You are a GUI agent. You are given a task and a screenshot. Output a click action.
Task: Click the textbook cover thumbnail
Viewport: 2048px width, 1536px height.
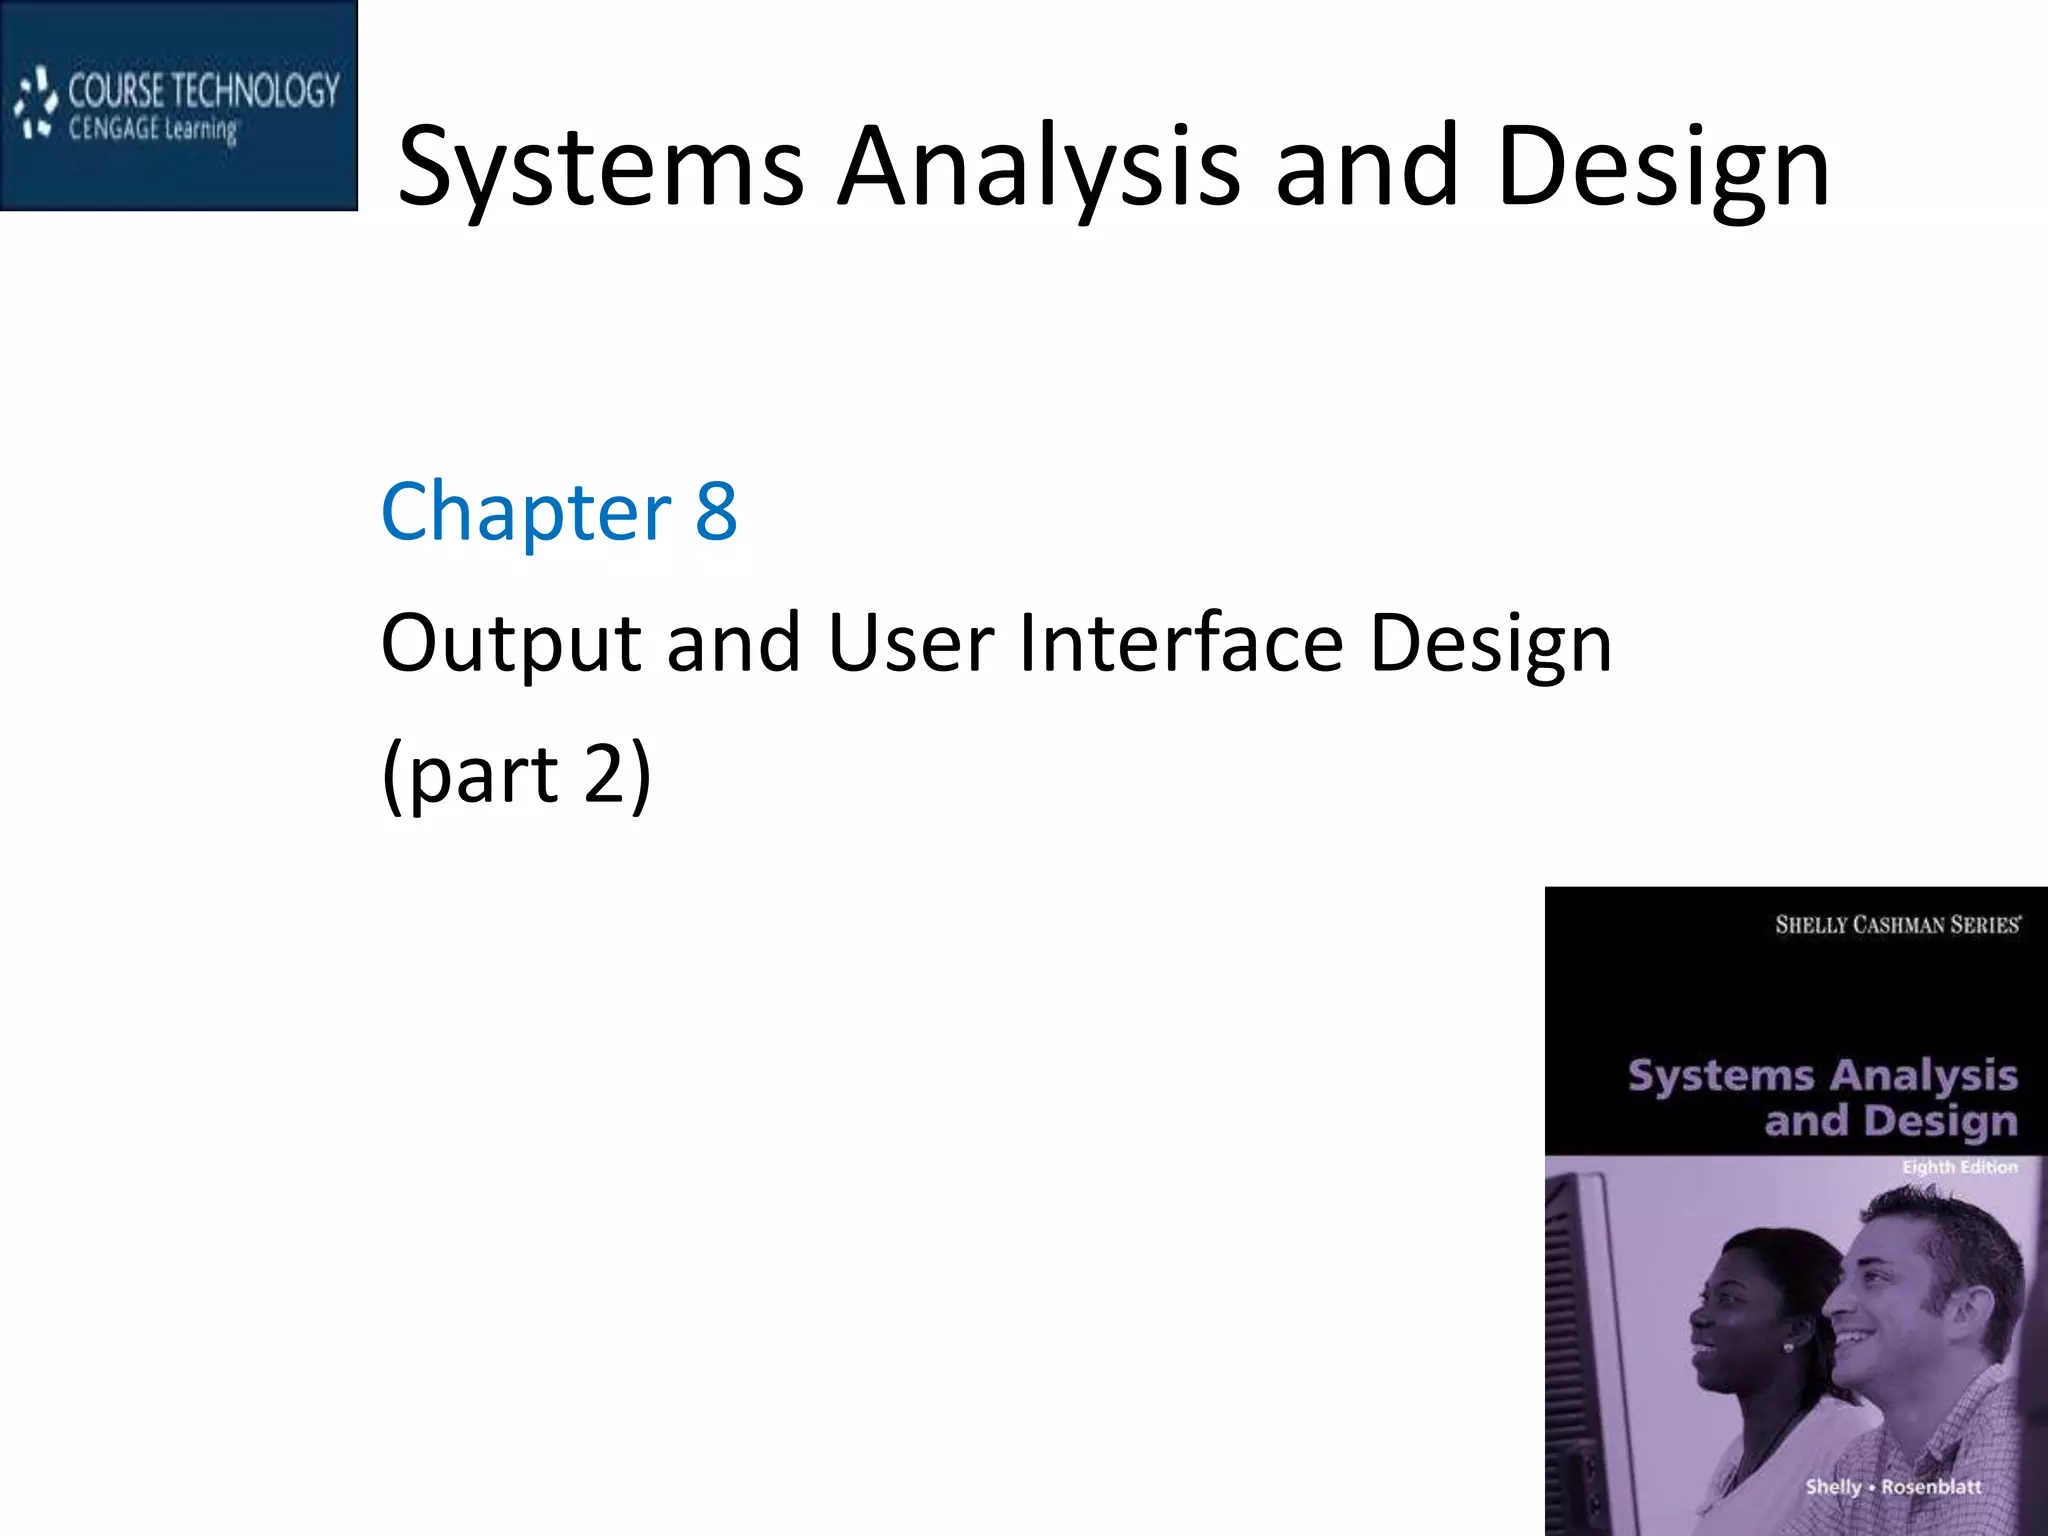point(1795,1210)
